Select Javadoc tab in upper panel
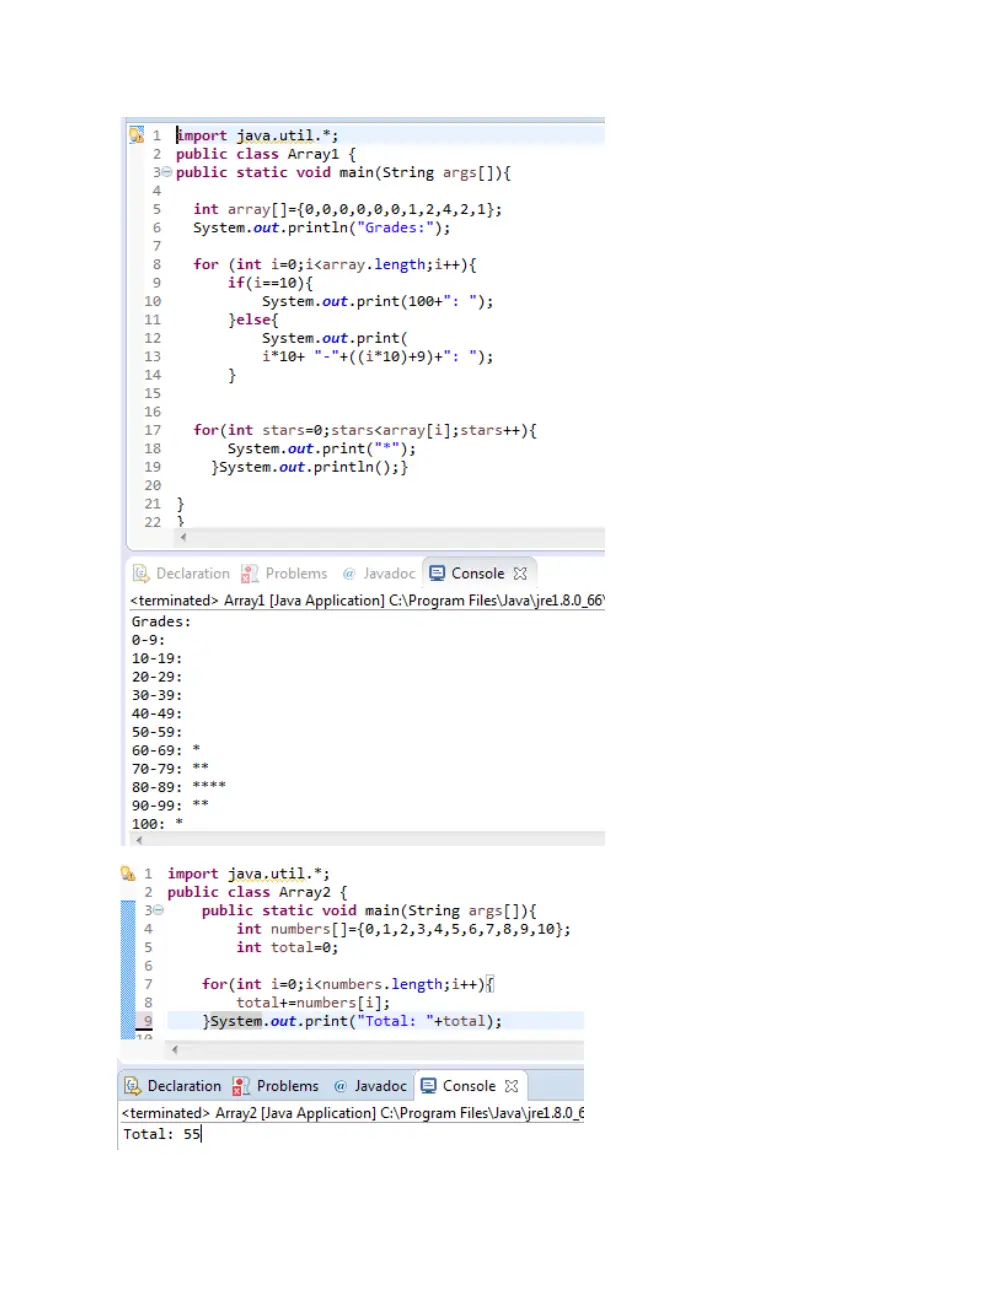 pos(379,573)
